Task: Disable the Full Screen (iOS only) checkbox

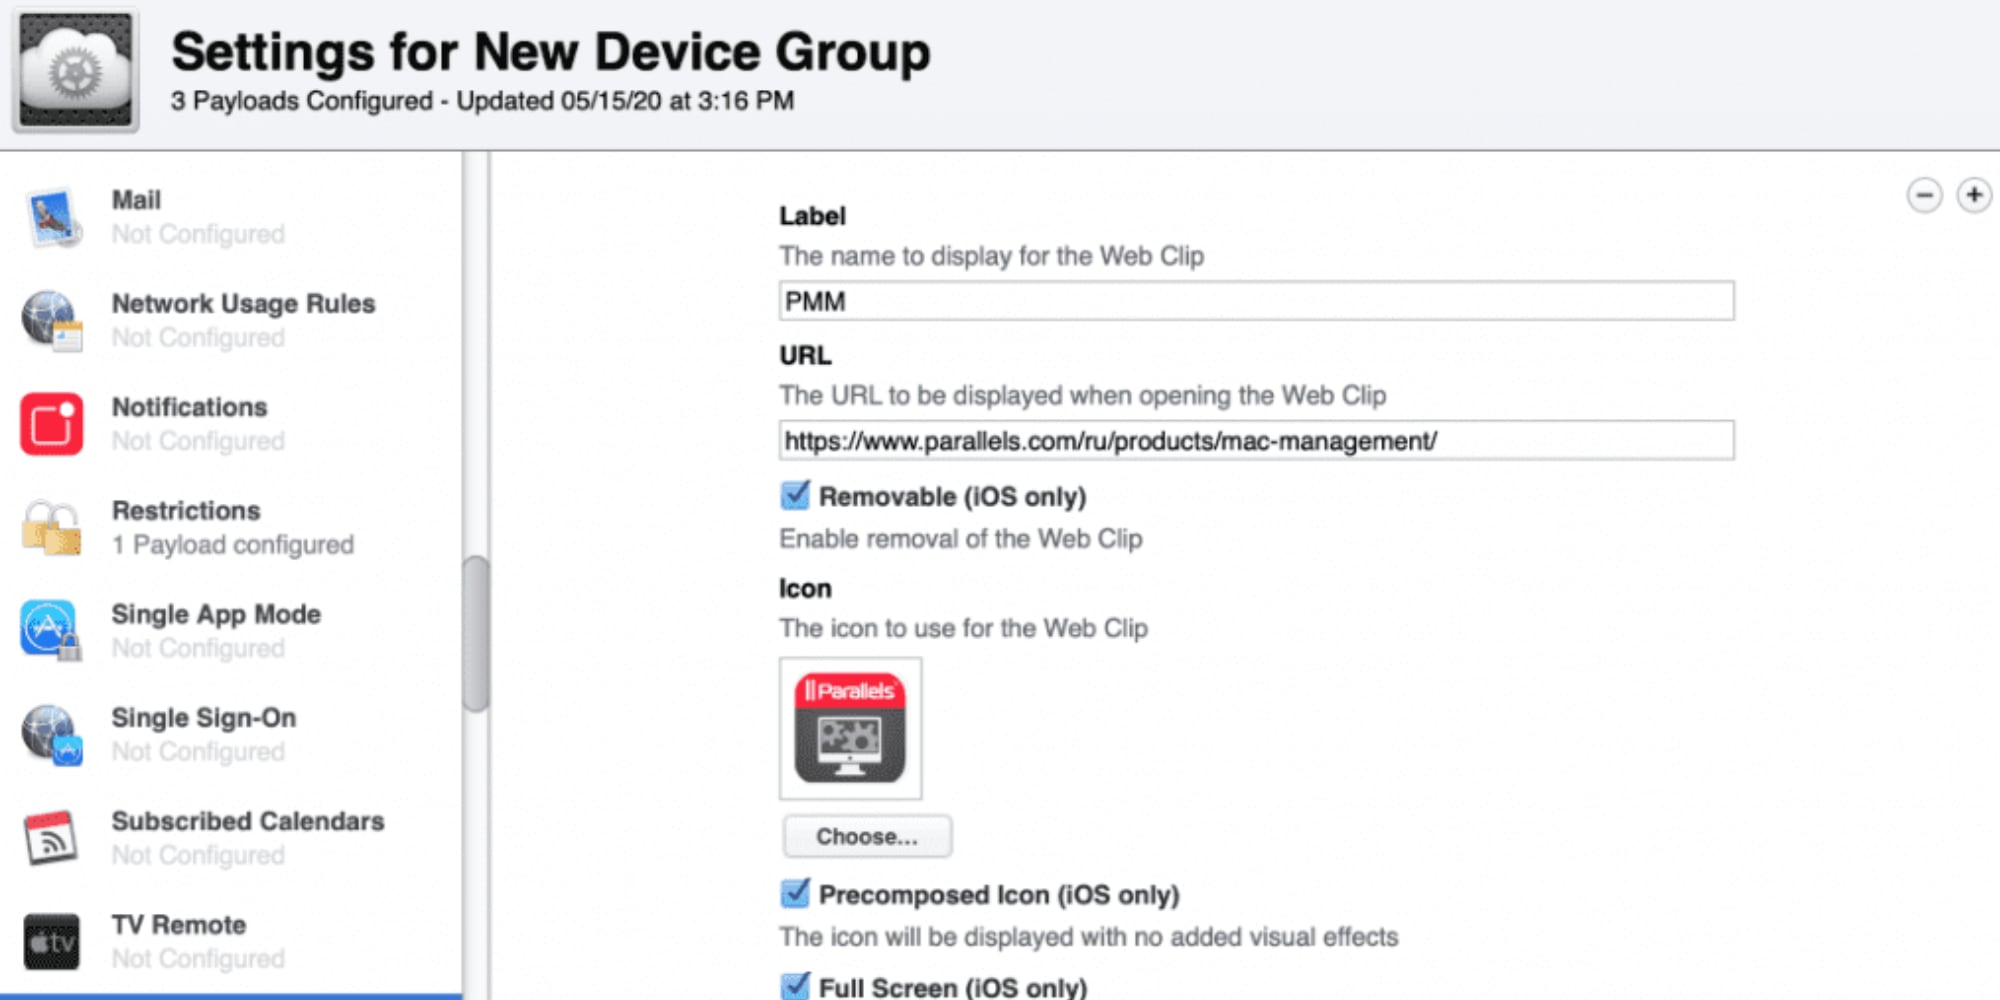Action: tap(796, 986)
